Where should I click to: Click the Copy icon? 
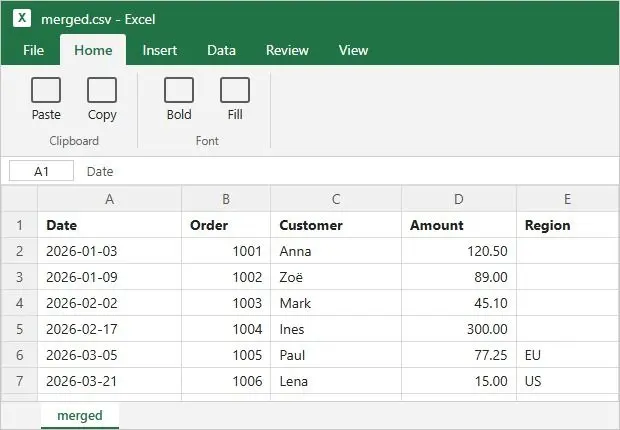click(x=102, y=90)
